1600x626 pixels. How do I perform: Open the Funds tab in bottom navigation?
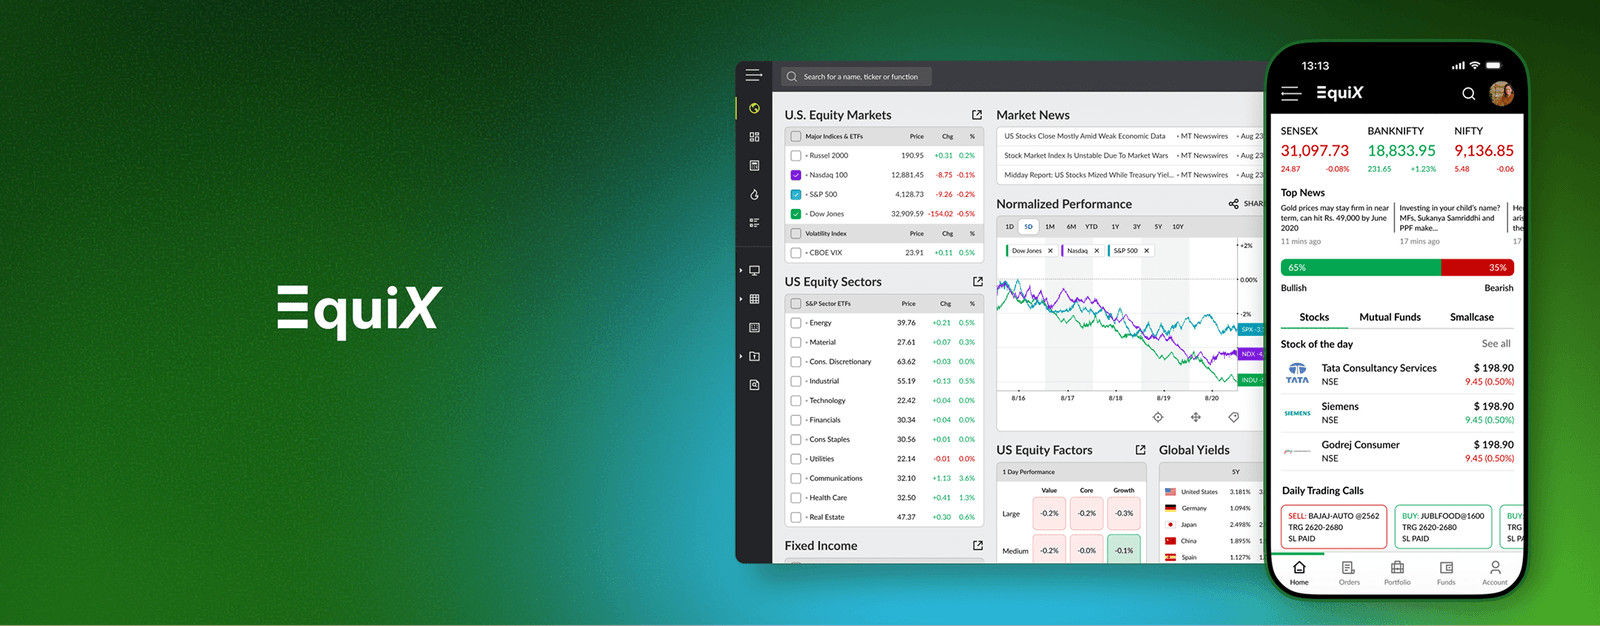[x=1446, y=573]
